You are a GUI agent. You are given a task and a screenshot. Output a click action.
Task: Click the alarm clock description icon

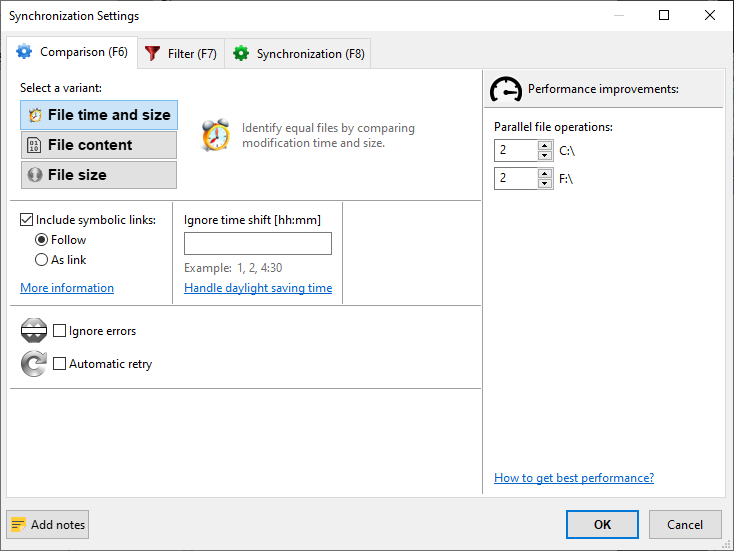coord(215,135)
